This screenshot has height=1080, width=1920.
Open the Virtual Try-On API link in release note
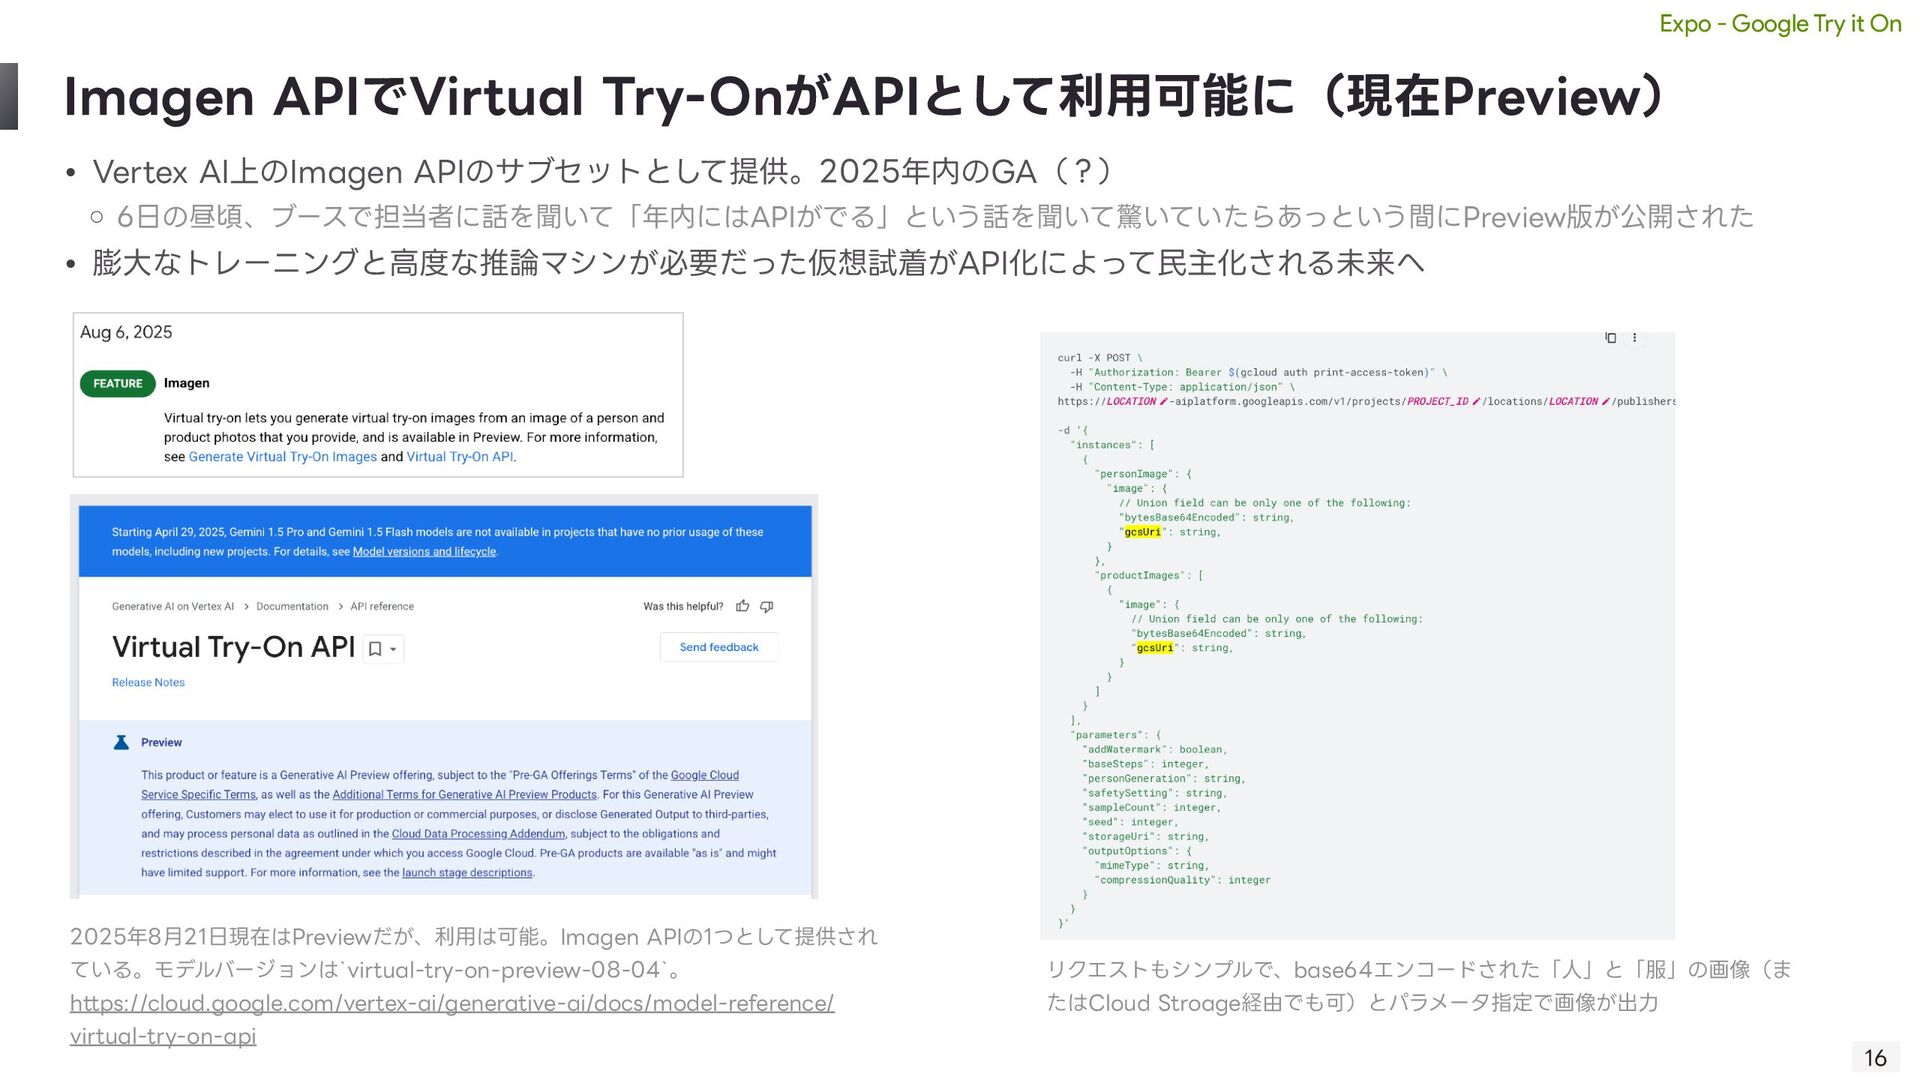(x=460, y=457)
